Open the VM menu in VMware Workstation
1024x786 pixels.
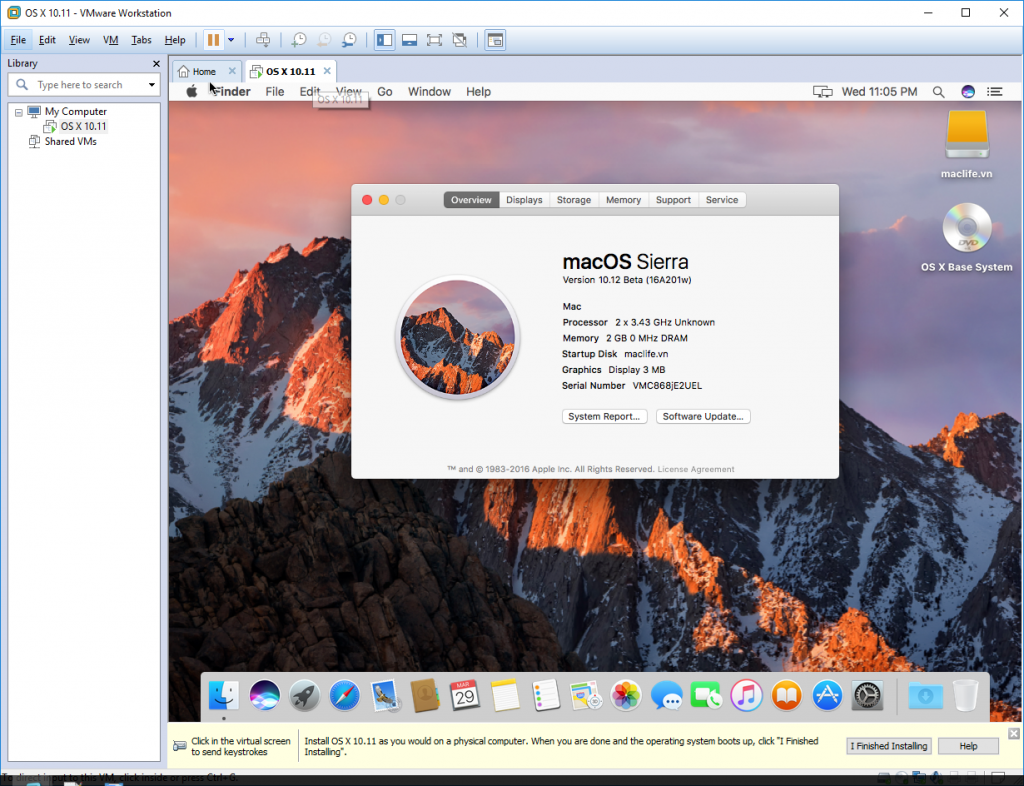click(x=110, y=39)
